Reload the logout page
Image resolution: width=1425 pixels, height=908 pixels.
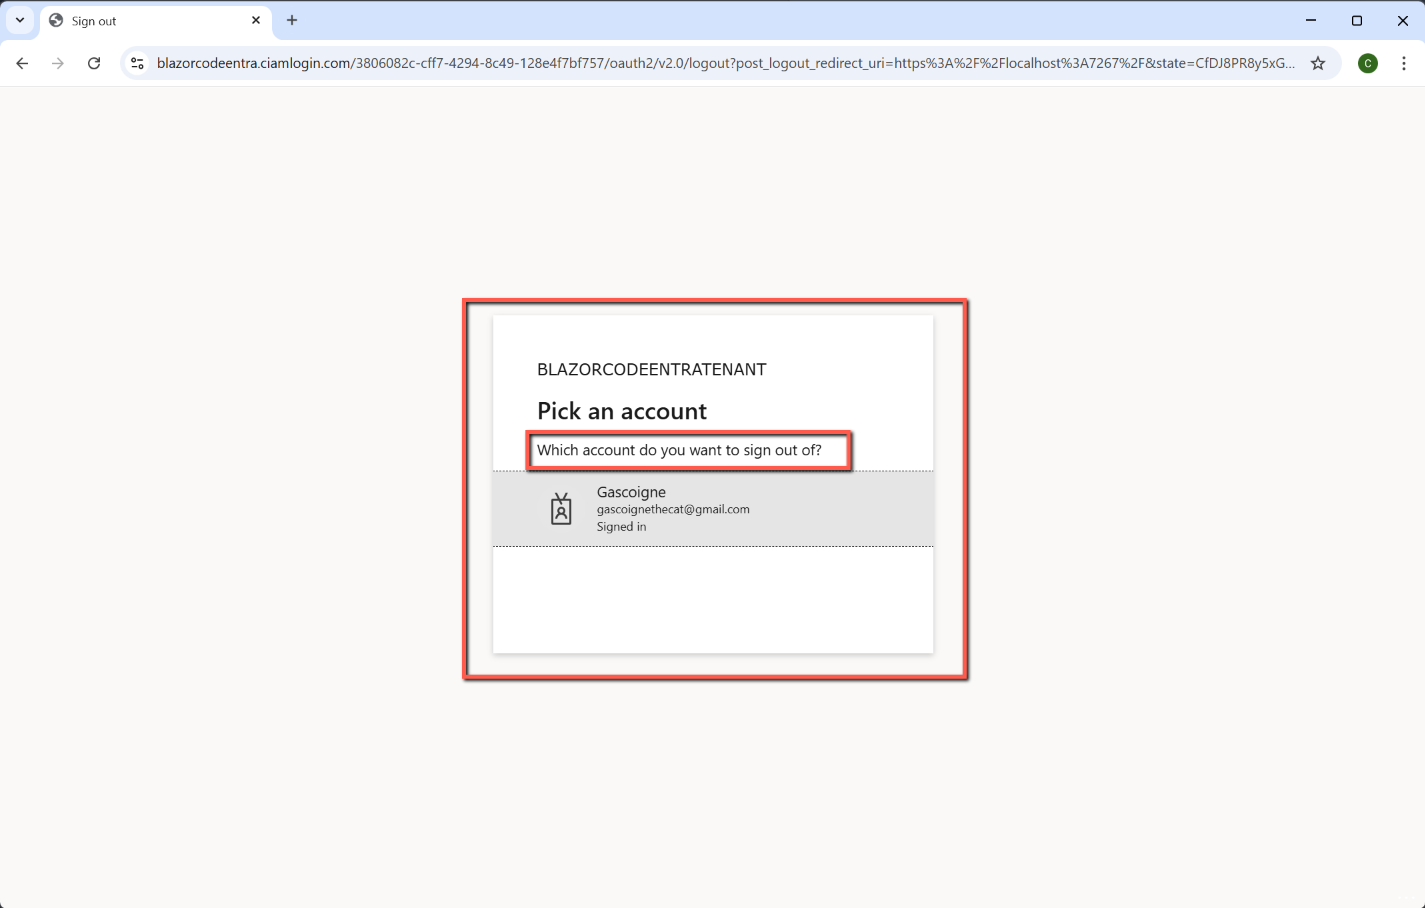pyautogui.click(x=94, y=63)
